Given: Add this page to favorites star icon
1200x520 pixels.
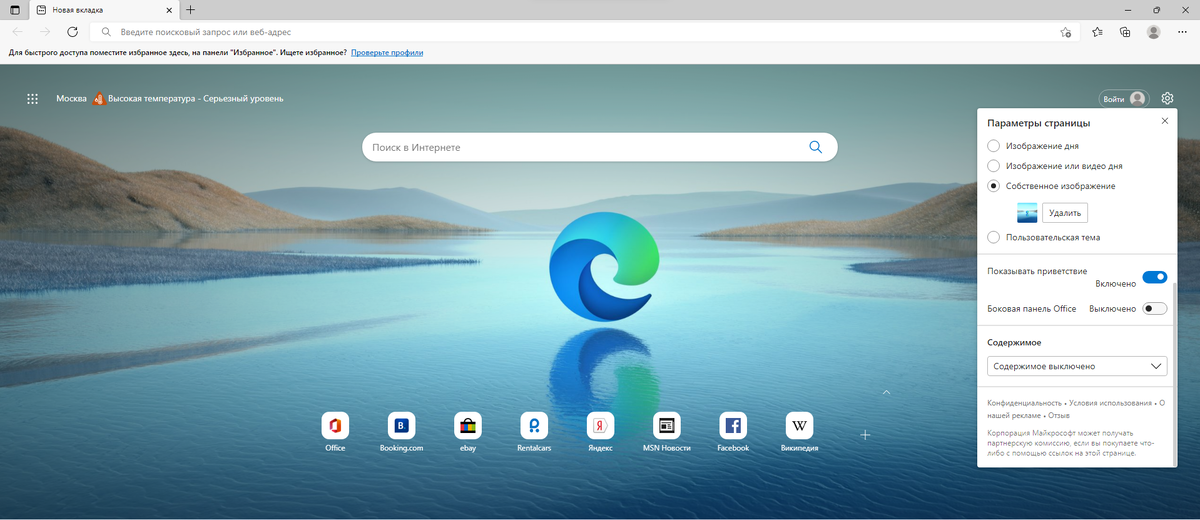Looking at the screenshot, I should pyautogui.click(x=1067, y=32).
